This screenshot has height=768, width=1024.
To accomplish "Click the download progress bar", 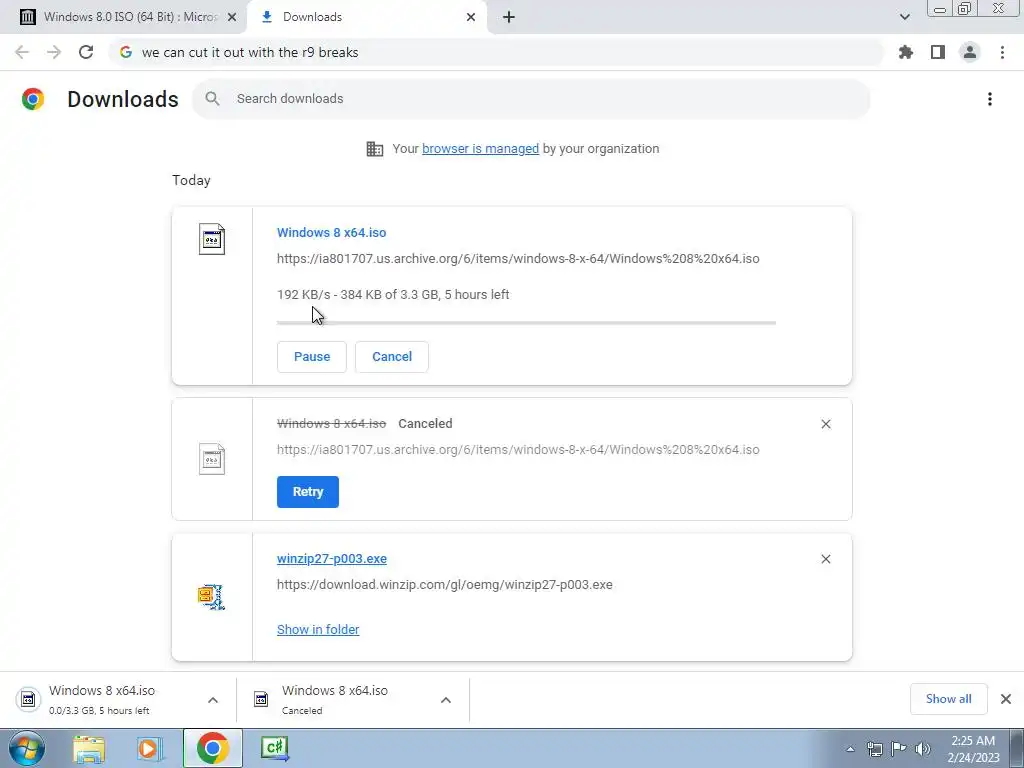I will tap(526, 323).
